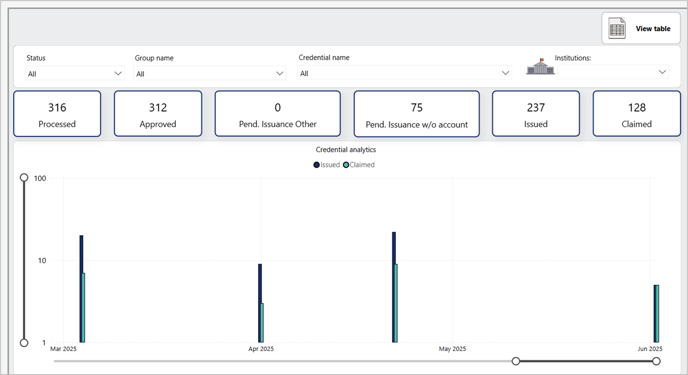Open the Credential name dropdown
The height and width of the screenshot is (375, 688).
(404, 73)
